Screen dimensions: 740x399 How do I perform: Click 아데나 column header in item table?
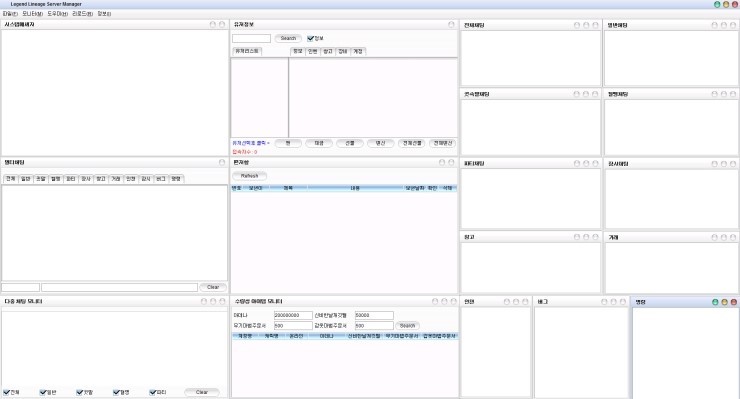[x=327, y=336]
